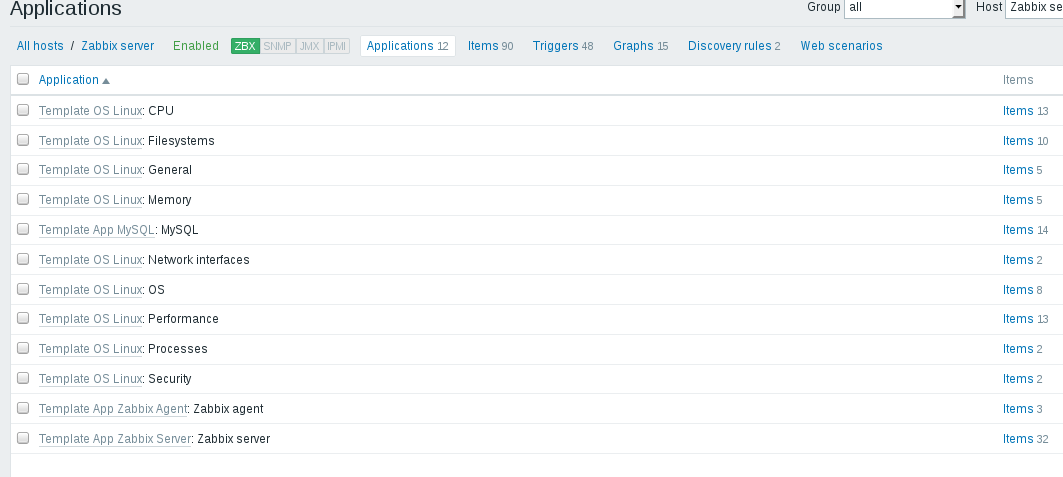Click the Application column header link

(x=68, y=80)
